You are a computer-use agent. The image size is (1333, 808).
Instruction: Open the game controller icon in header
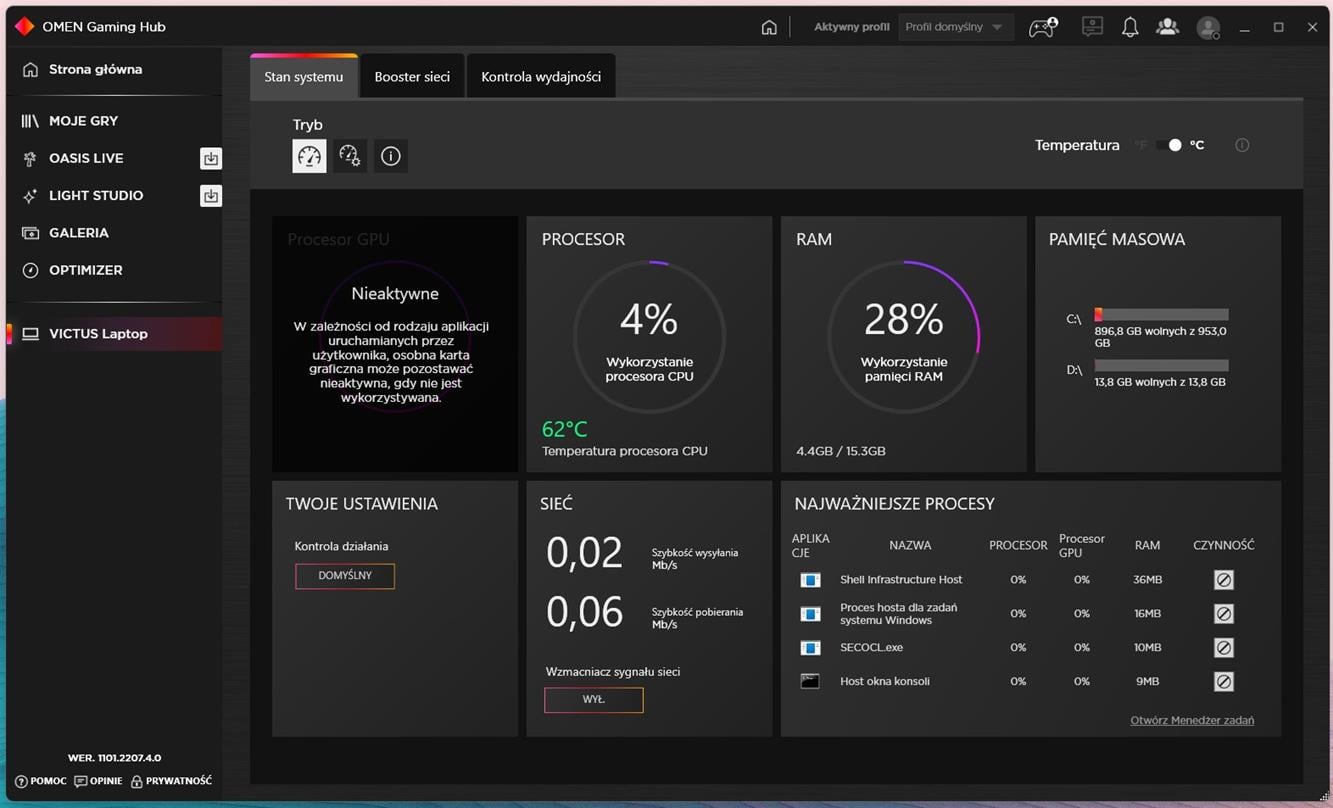[x=1043, y=27]
